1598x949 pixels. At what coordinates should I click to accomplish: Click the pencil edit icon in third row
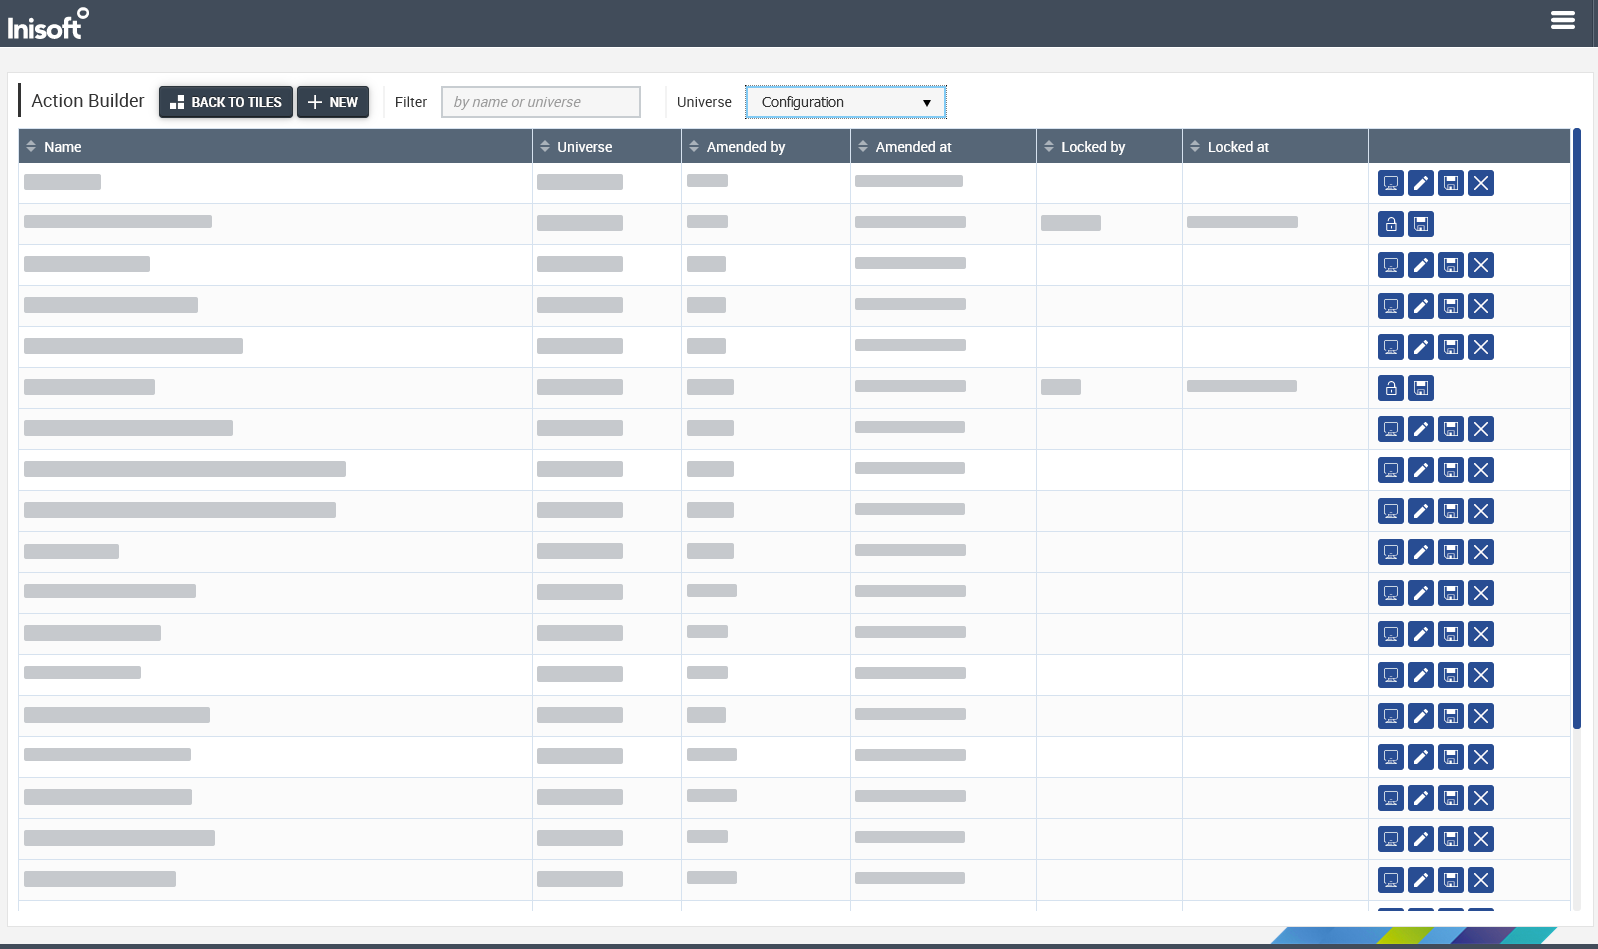coord(1421,265)
